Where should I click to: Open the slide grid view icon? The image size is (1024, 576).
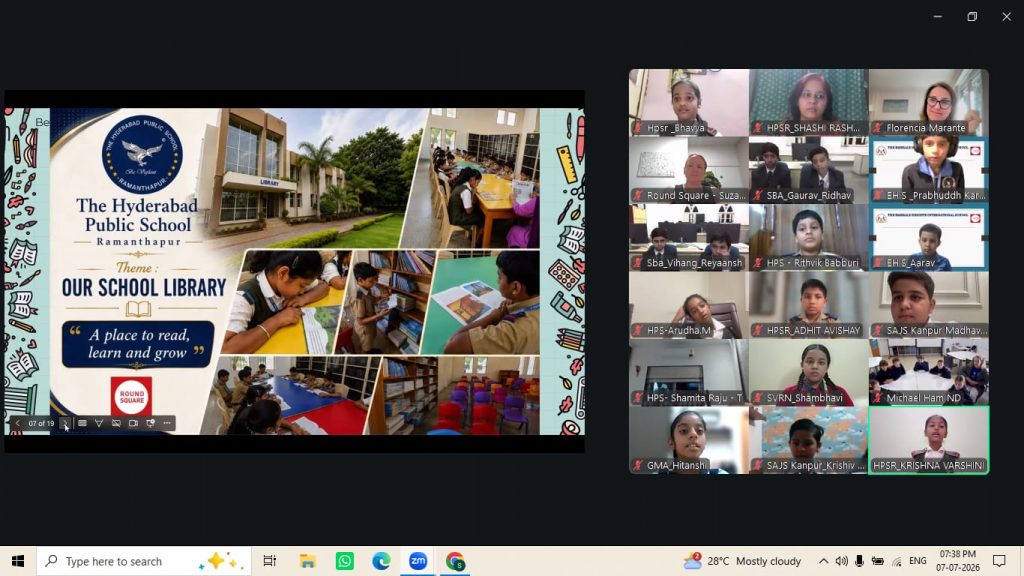[82, 423]
